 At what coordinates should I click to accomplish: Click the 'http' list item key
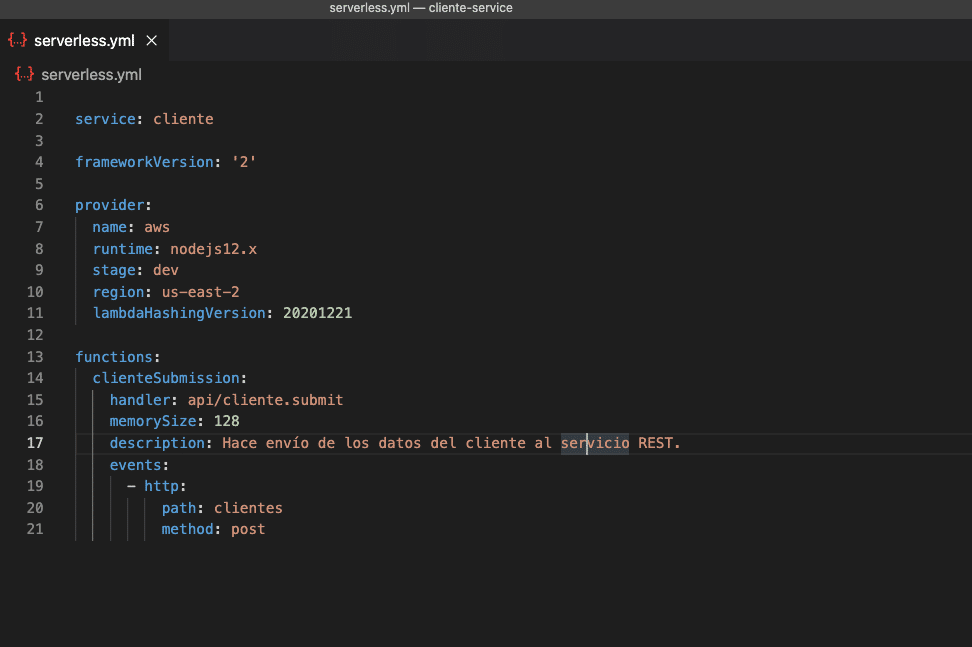pos(161,486)
